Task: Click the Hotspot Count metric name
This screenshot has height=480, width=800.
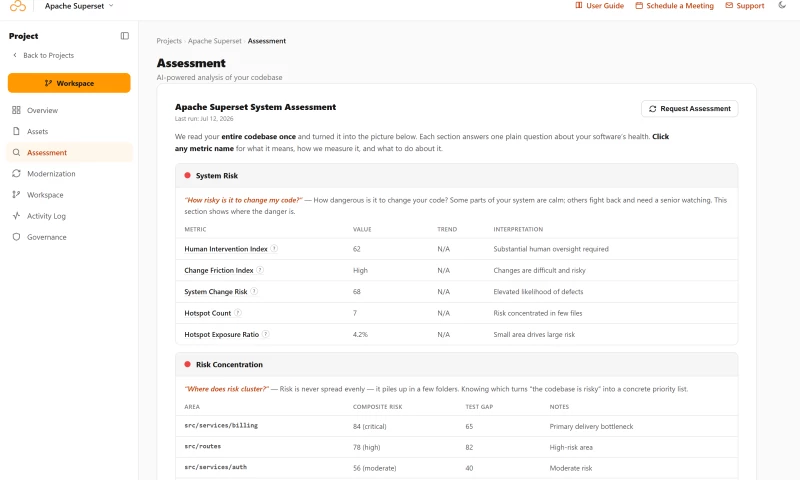Action: (x=208, y=313)
